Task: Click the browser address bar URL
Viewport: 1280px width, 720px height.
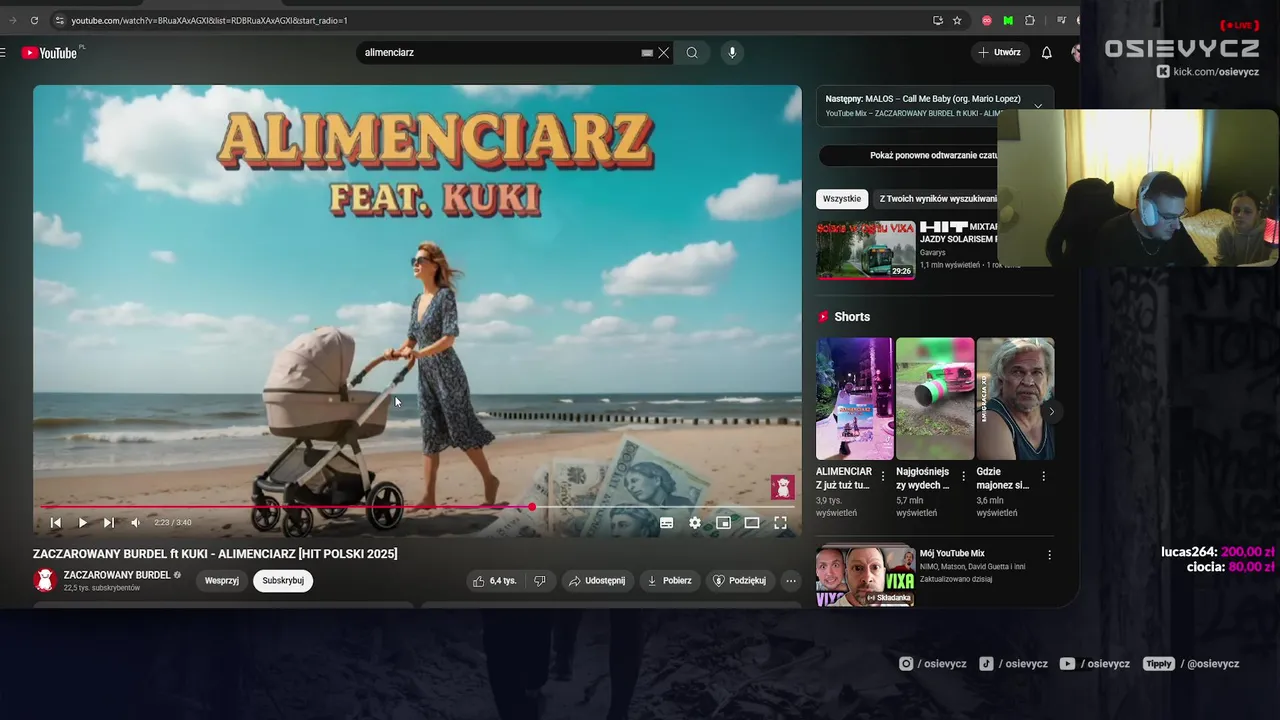Action: pos(209,20)
